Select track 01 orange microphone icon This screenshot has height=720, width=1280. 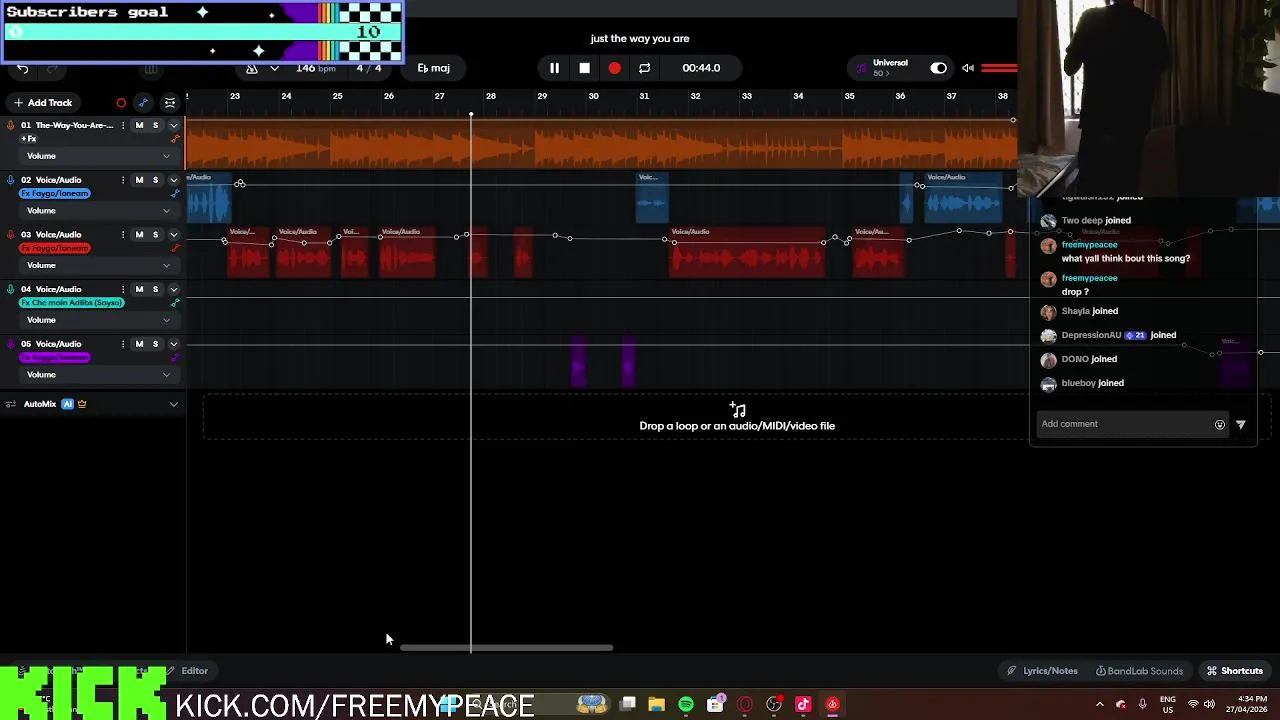coord(11,125)
